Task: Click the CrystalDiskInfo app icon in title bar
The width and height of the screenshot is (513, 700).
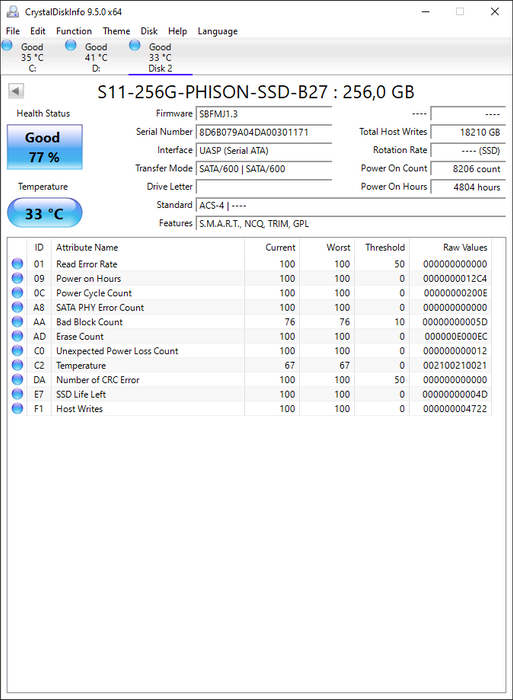Action: click(13, 12)
